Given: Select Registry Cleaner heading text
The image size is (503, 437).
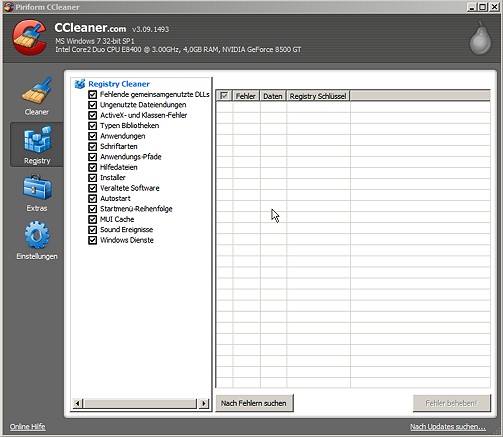Looking at the screenshot, I should (119, 84).
